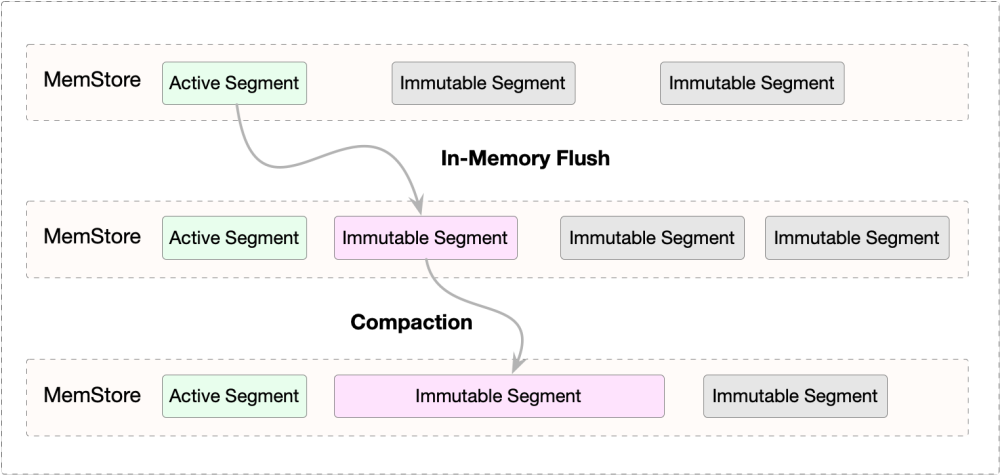Click first gray Immutable Segment in middle row
Screen dimensions: 1000x475
652,238
